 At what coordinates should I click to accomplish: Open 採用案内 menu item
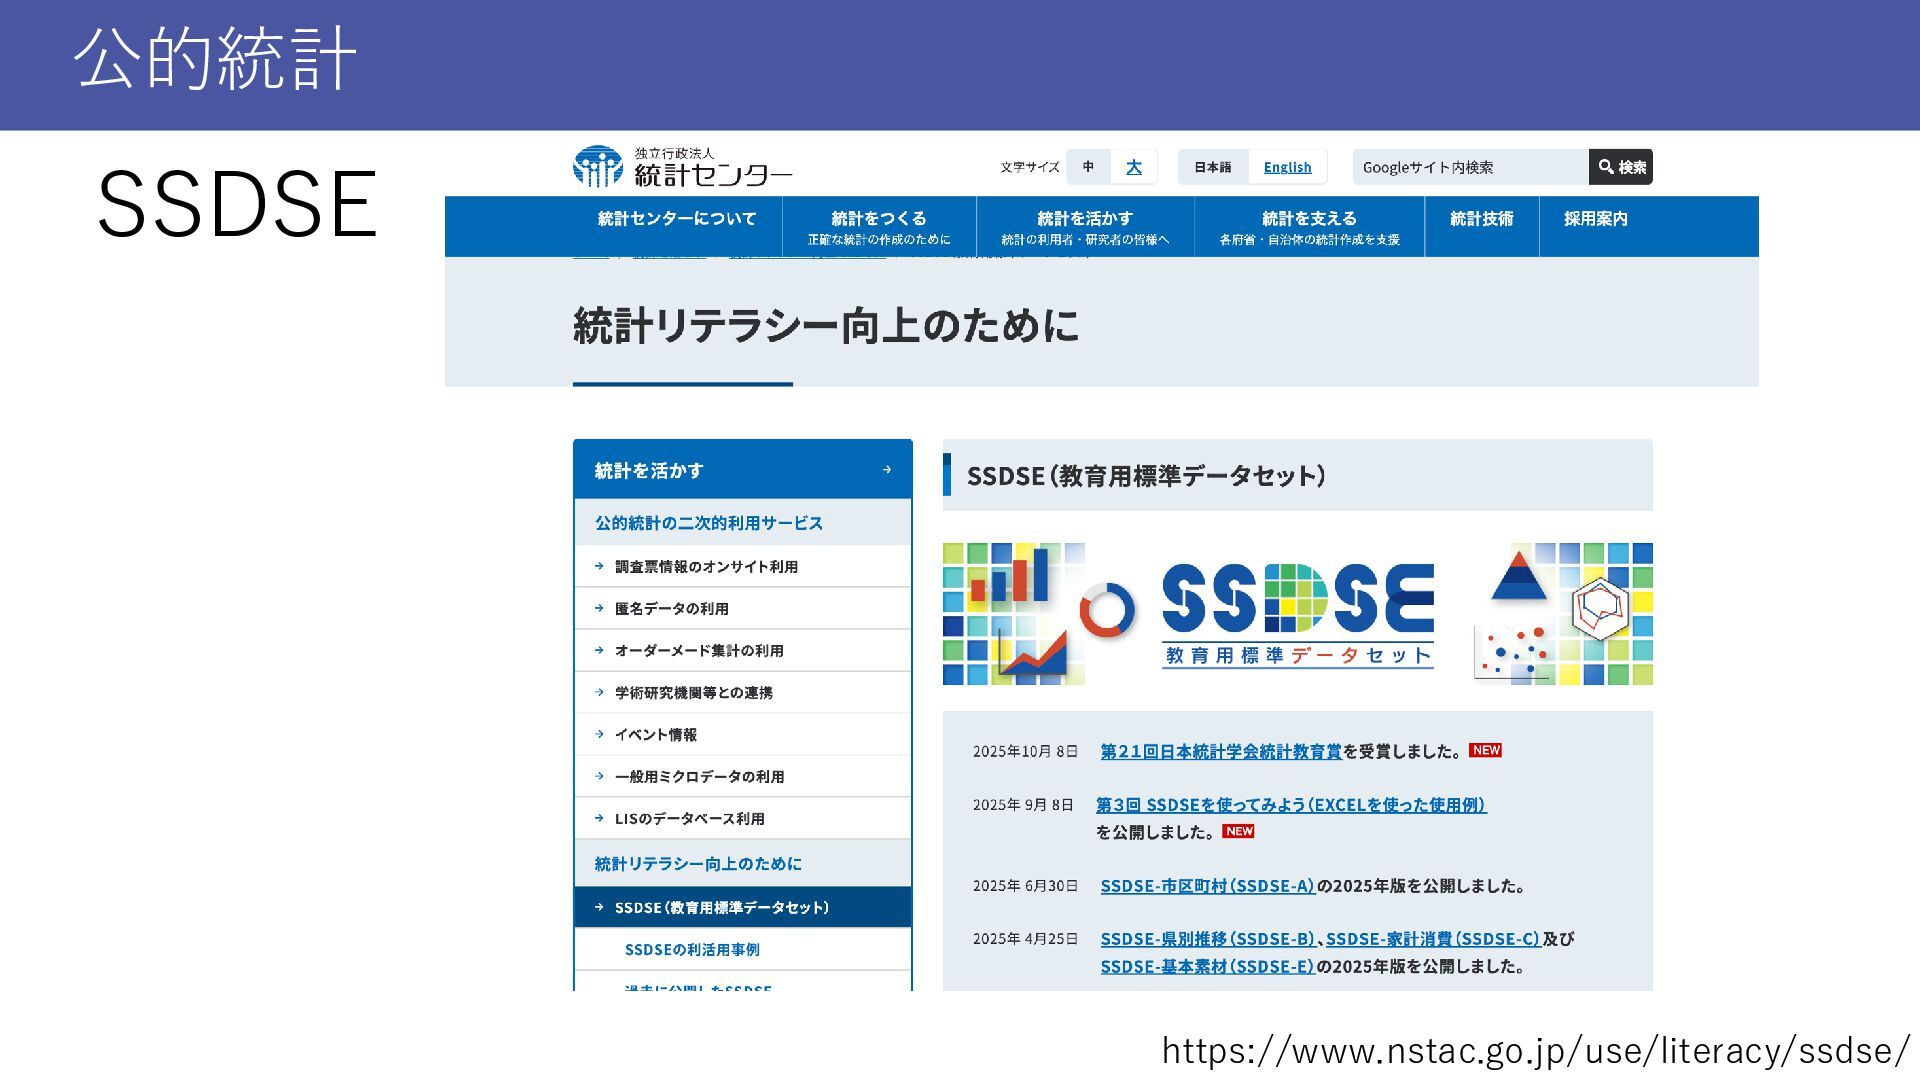(x=1595, y=219)
